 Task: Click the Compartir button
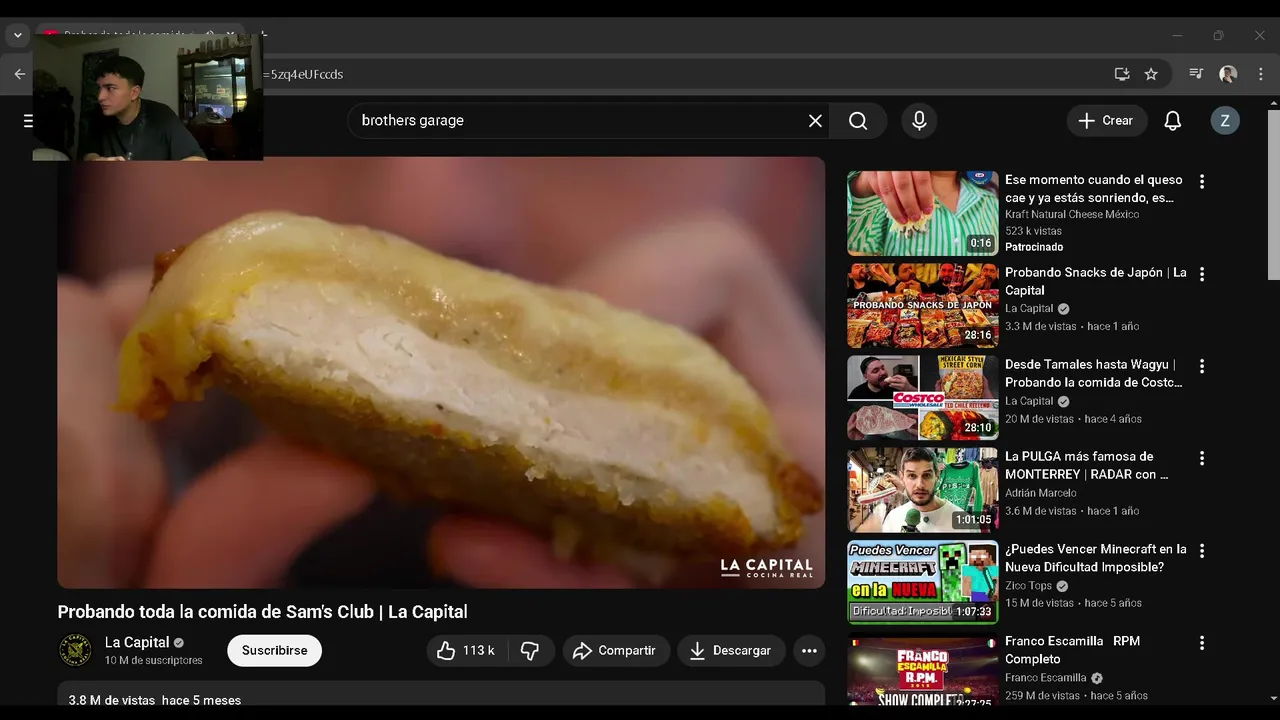[x=616, y=651]
